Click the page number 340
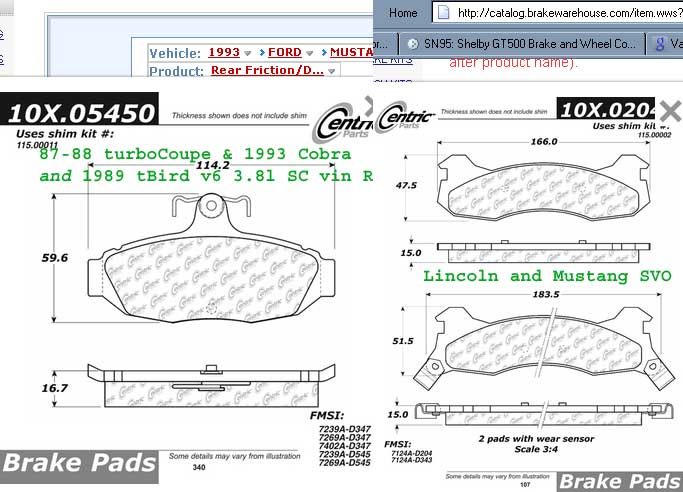 199,467
